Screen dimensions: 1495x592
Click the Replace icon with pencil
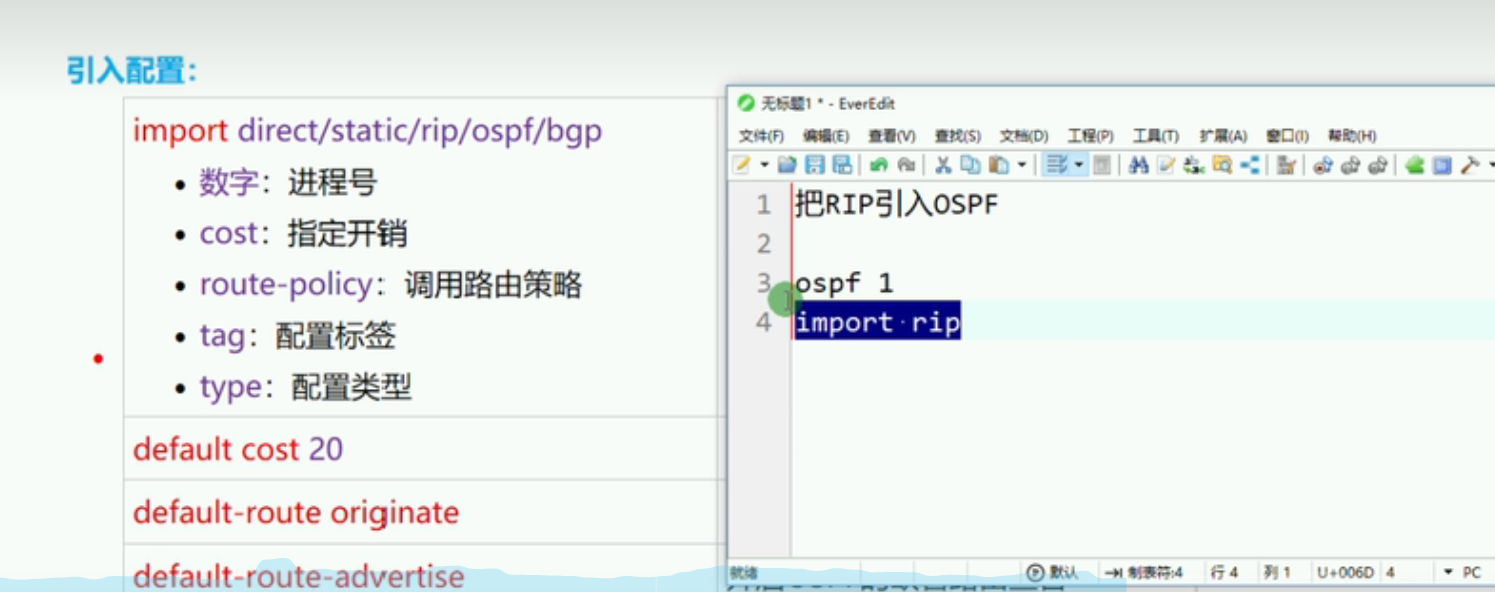click(x=1166, y=165)
